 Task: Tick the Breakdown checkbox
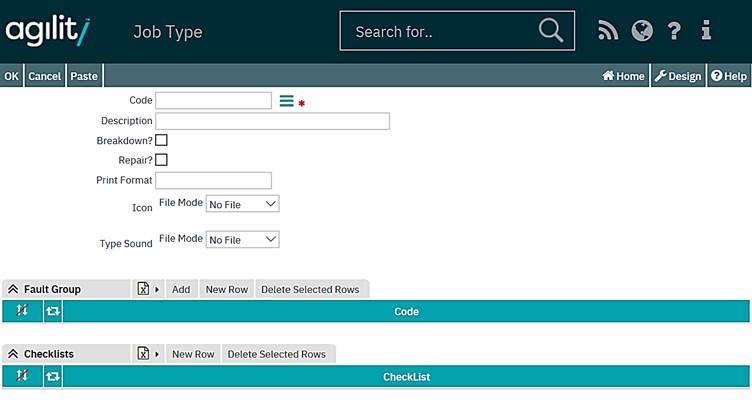tap(161, 140)
